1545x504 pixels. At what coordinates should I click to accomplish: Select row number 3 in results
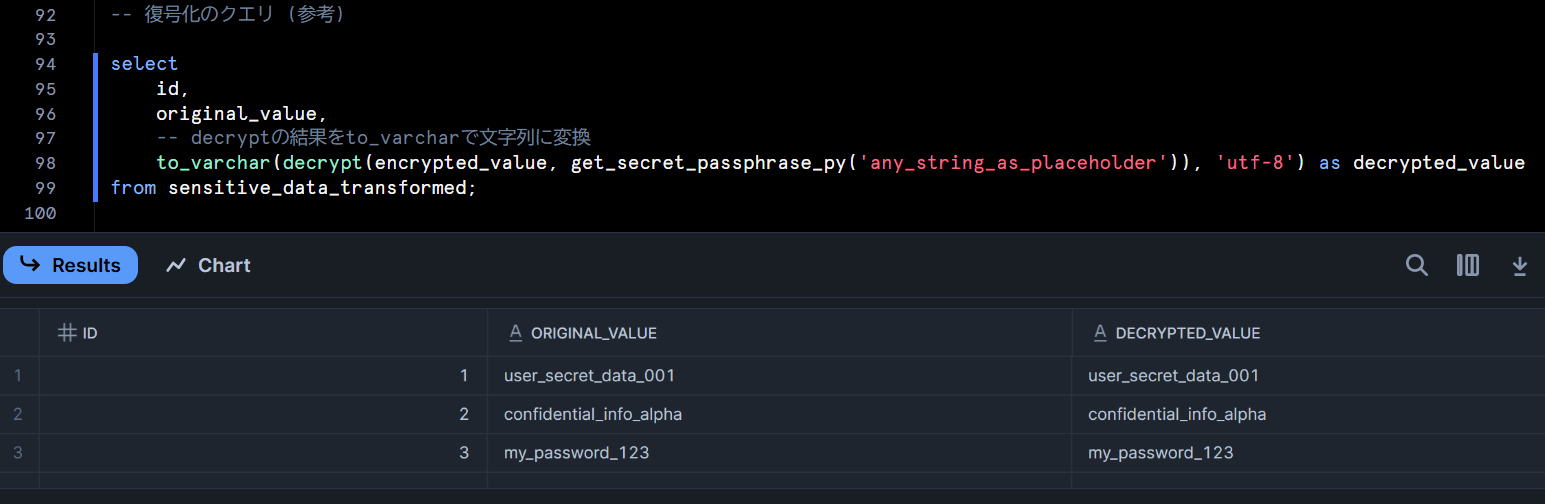(x=19, y=453)
